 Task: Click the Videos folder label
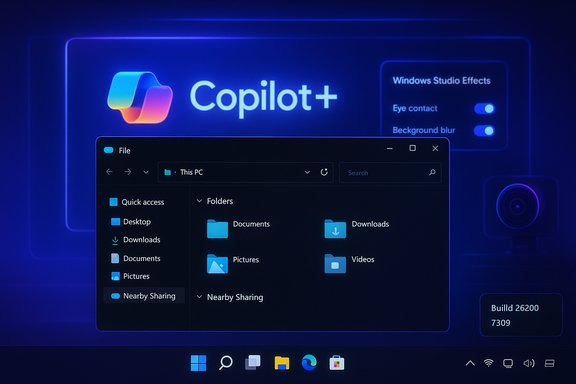[363, 259]
